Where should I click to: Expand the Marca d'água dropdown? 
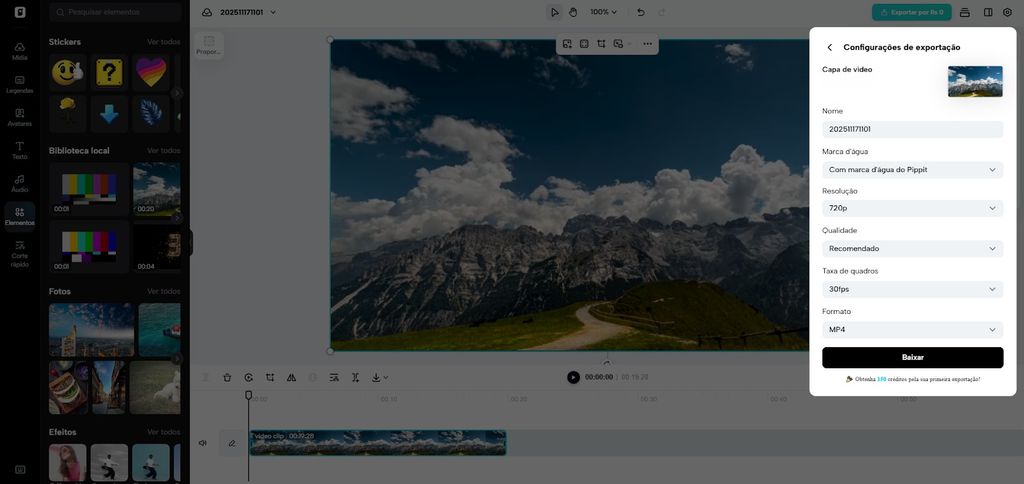click(x=912, y=170)
